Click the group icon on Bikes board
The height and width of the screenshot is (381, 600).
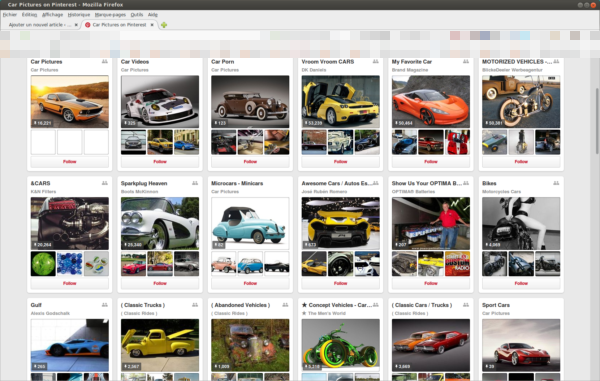click(556, 183)
